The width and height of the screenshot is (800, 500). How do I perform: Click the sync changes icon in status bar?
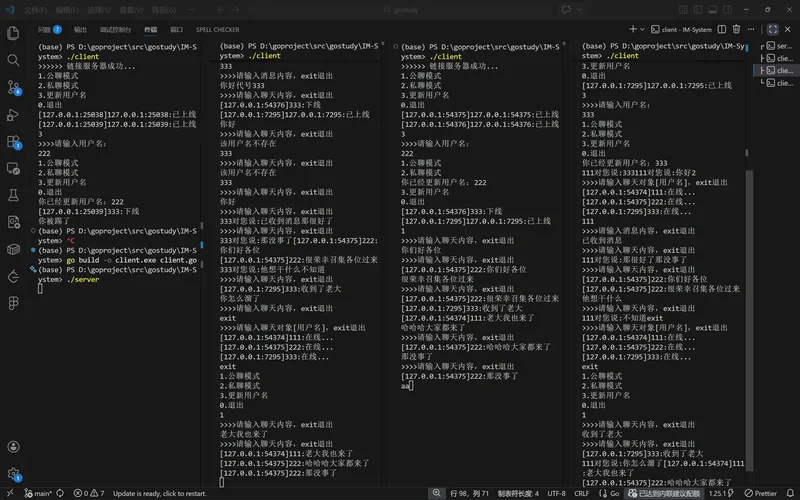point(60,493)
